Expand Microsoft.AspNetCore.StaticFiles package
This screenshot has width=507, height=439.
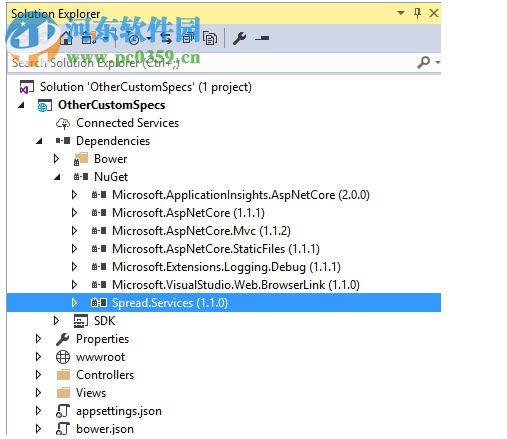tap(74, 249)
